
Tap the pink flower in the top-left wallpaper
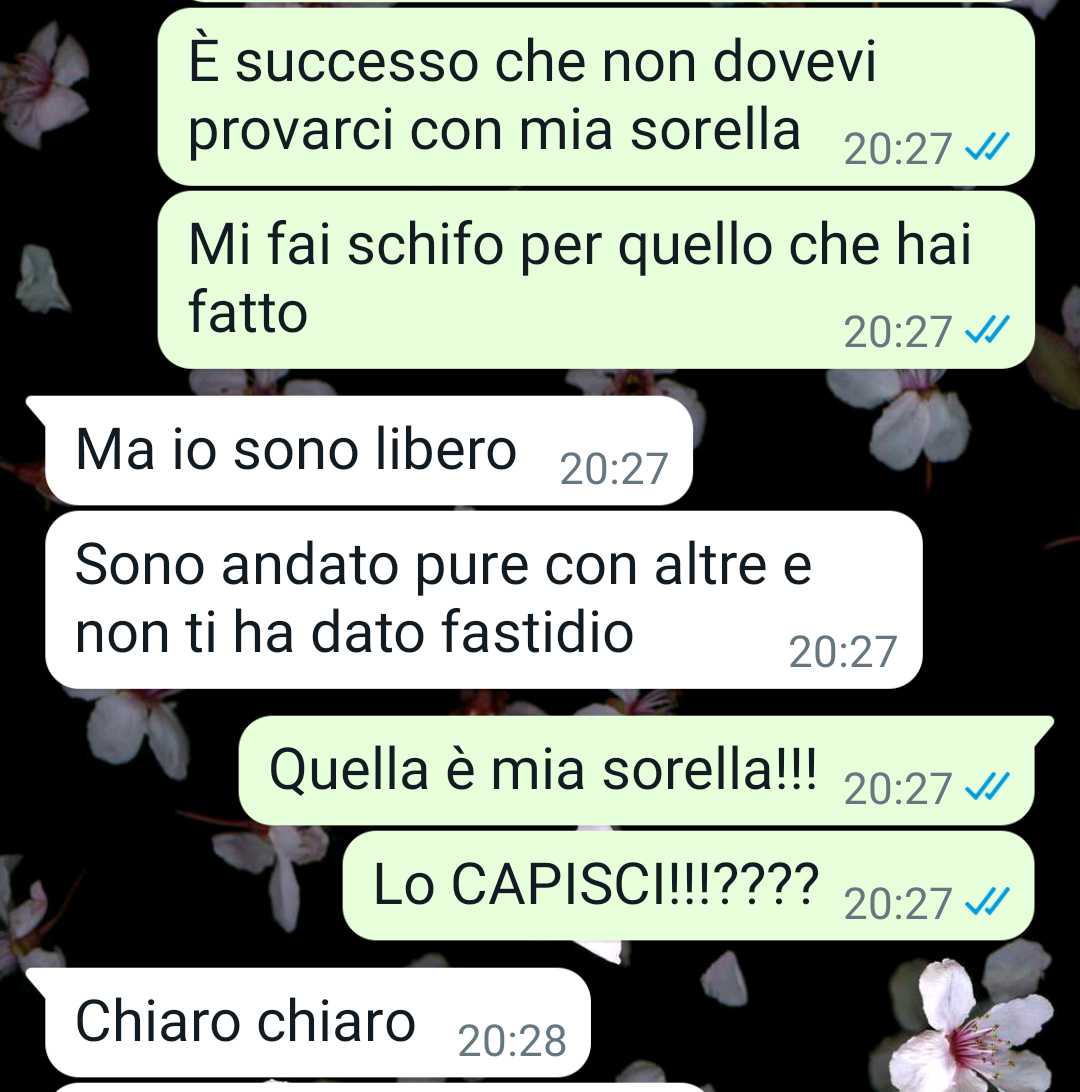pyautogui.click(x=43, y=84)
